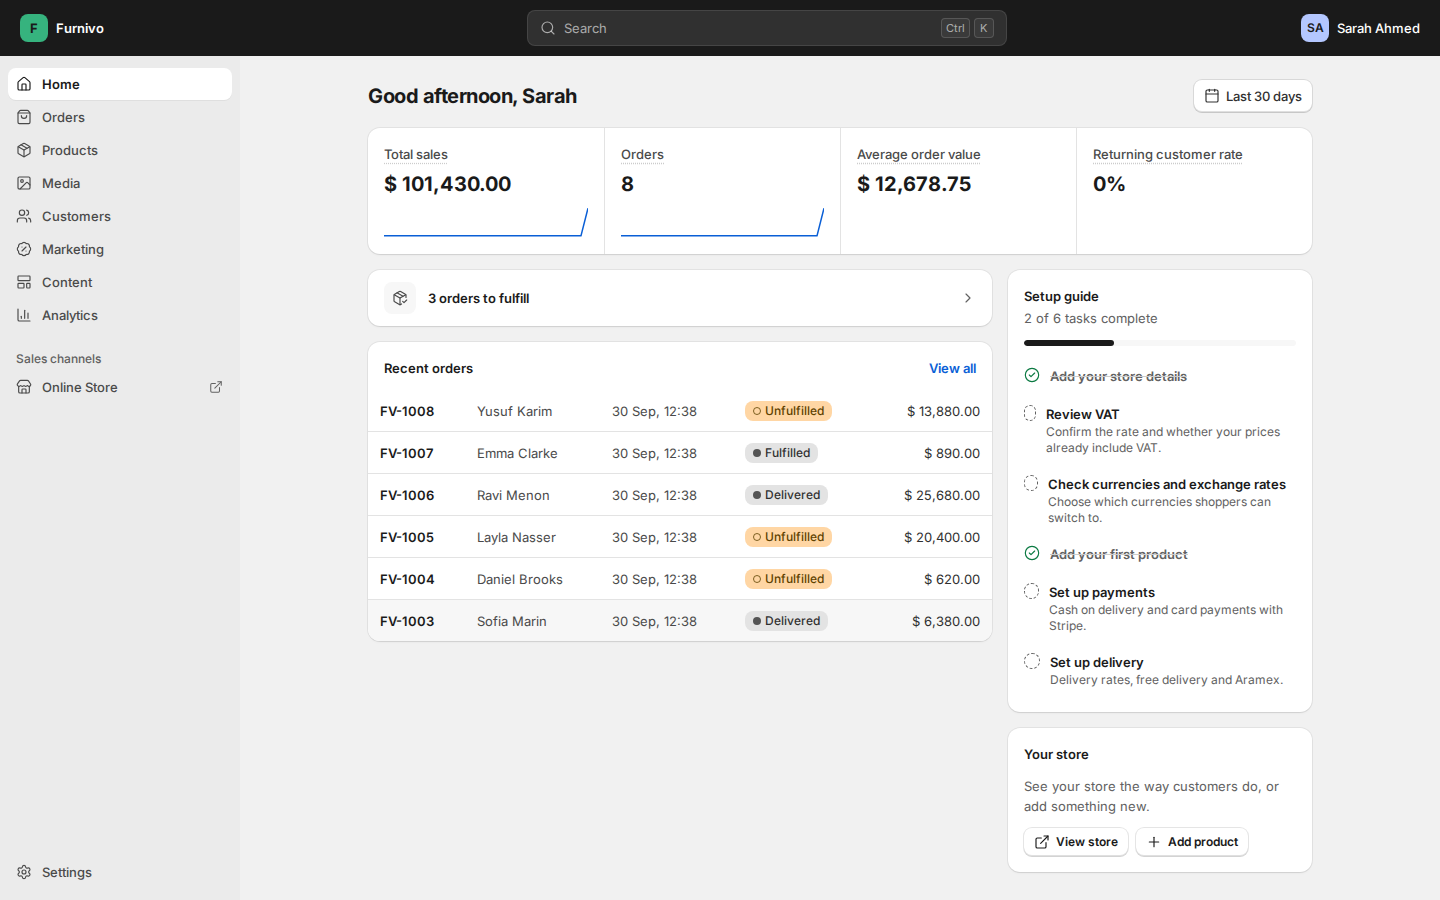Click Unfulfilled badge on order FV-1004
Viewport: 1440px width, 900px height.
click(788, 579)
